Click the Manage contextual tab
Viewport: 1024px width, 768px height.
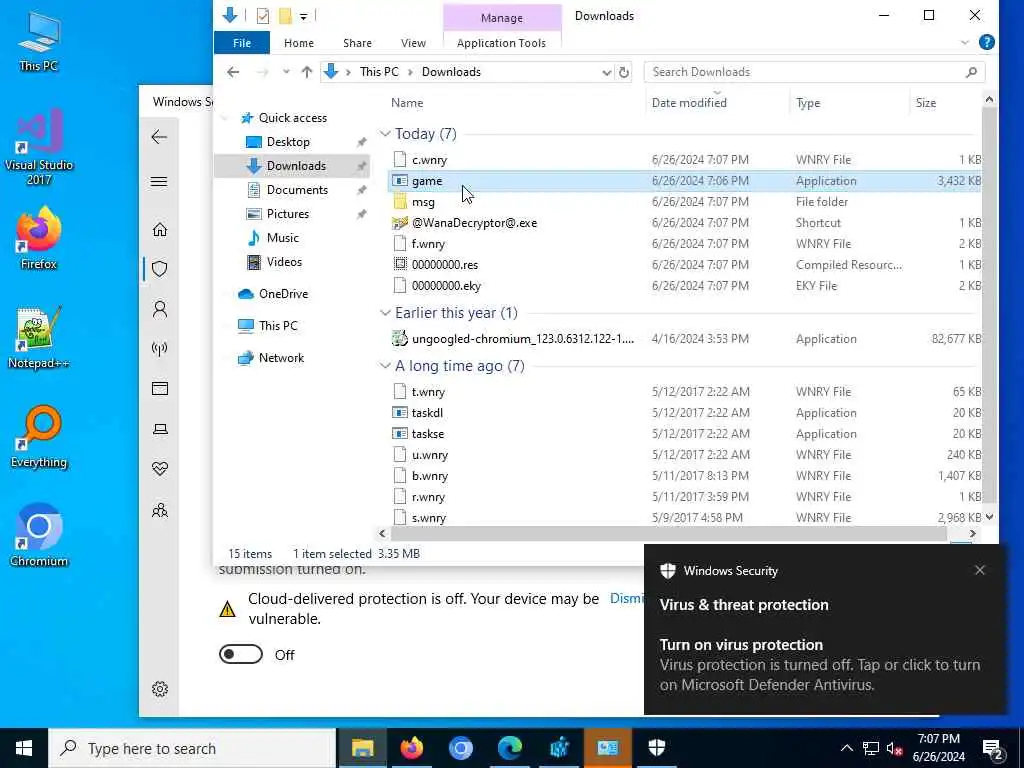coord(502,18)
